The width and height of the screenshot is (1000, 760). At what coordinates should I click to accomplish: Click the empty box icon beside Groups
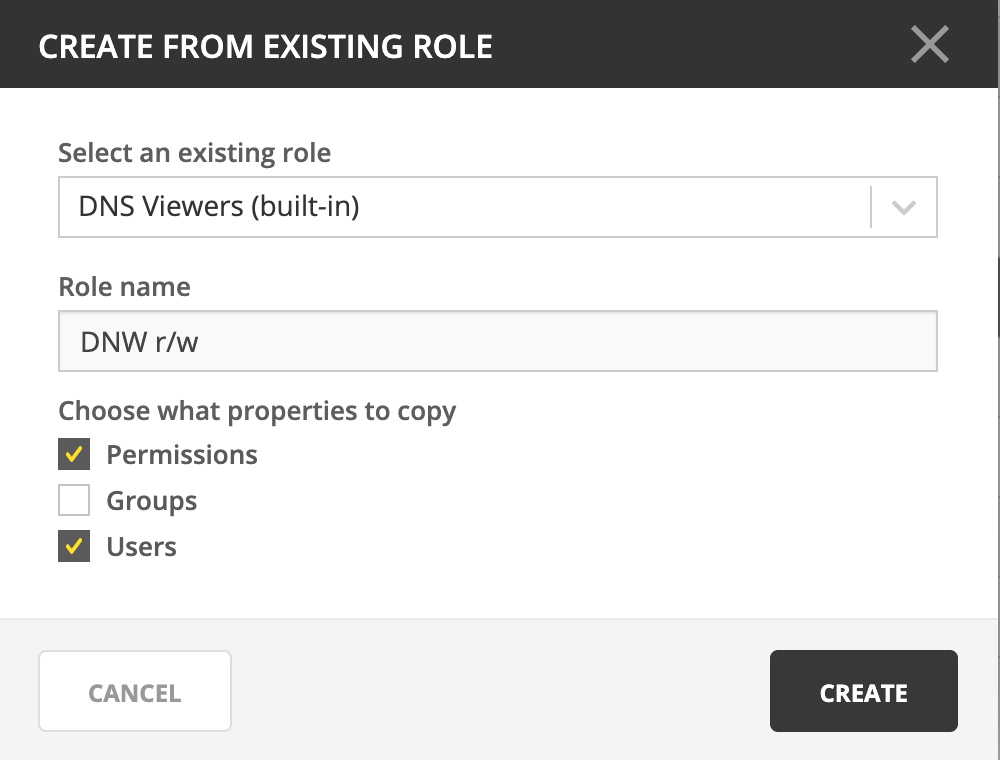(74, 501)
